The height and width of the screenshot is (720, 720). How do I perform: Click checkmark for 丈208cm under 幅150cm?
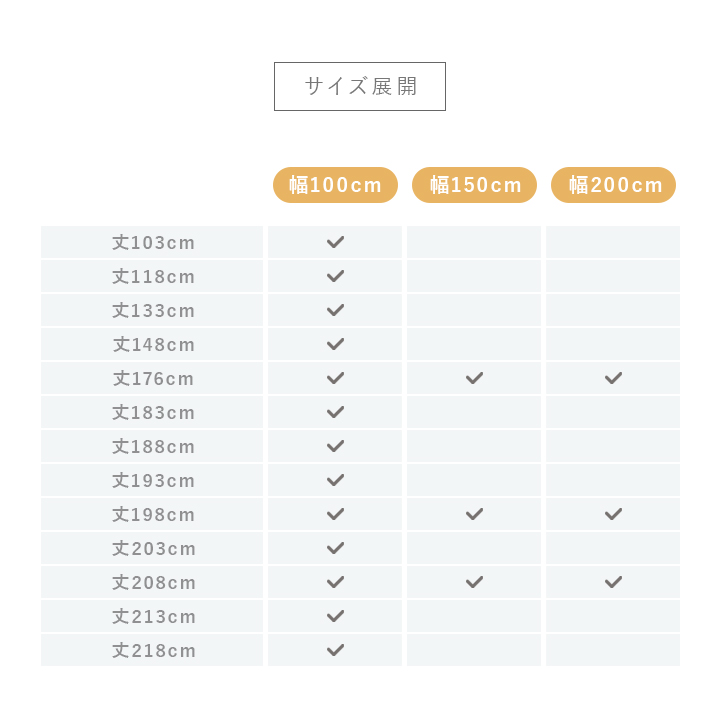474,582
